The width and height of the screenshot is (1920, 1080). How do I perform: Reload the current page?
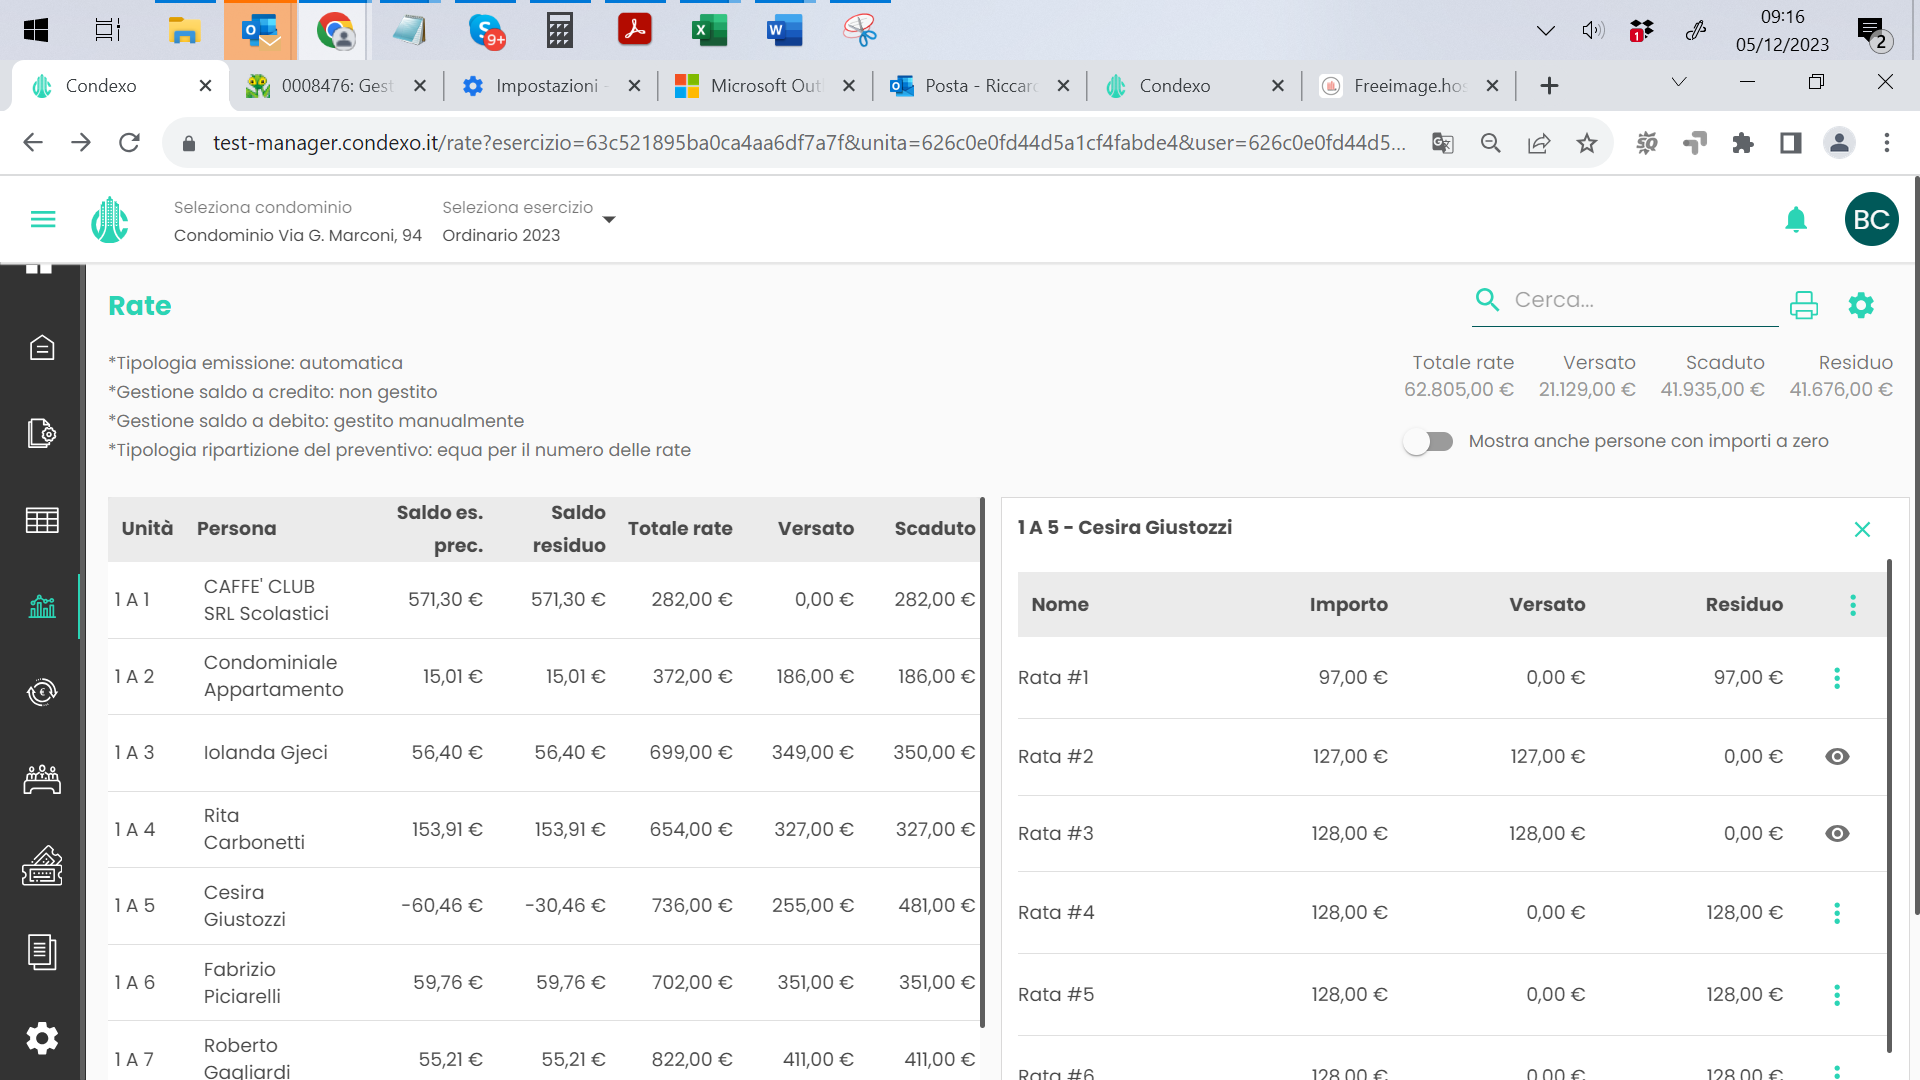click(x=129, y=143)
